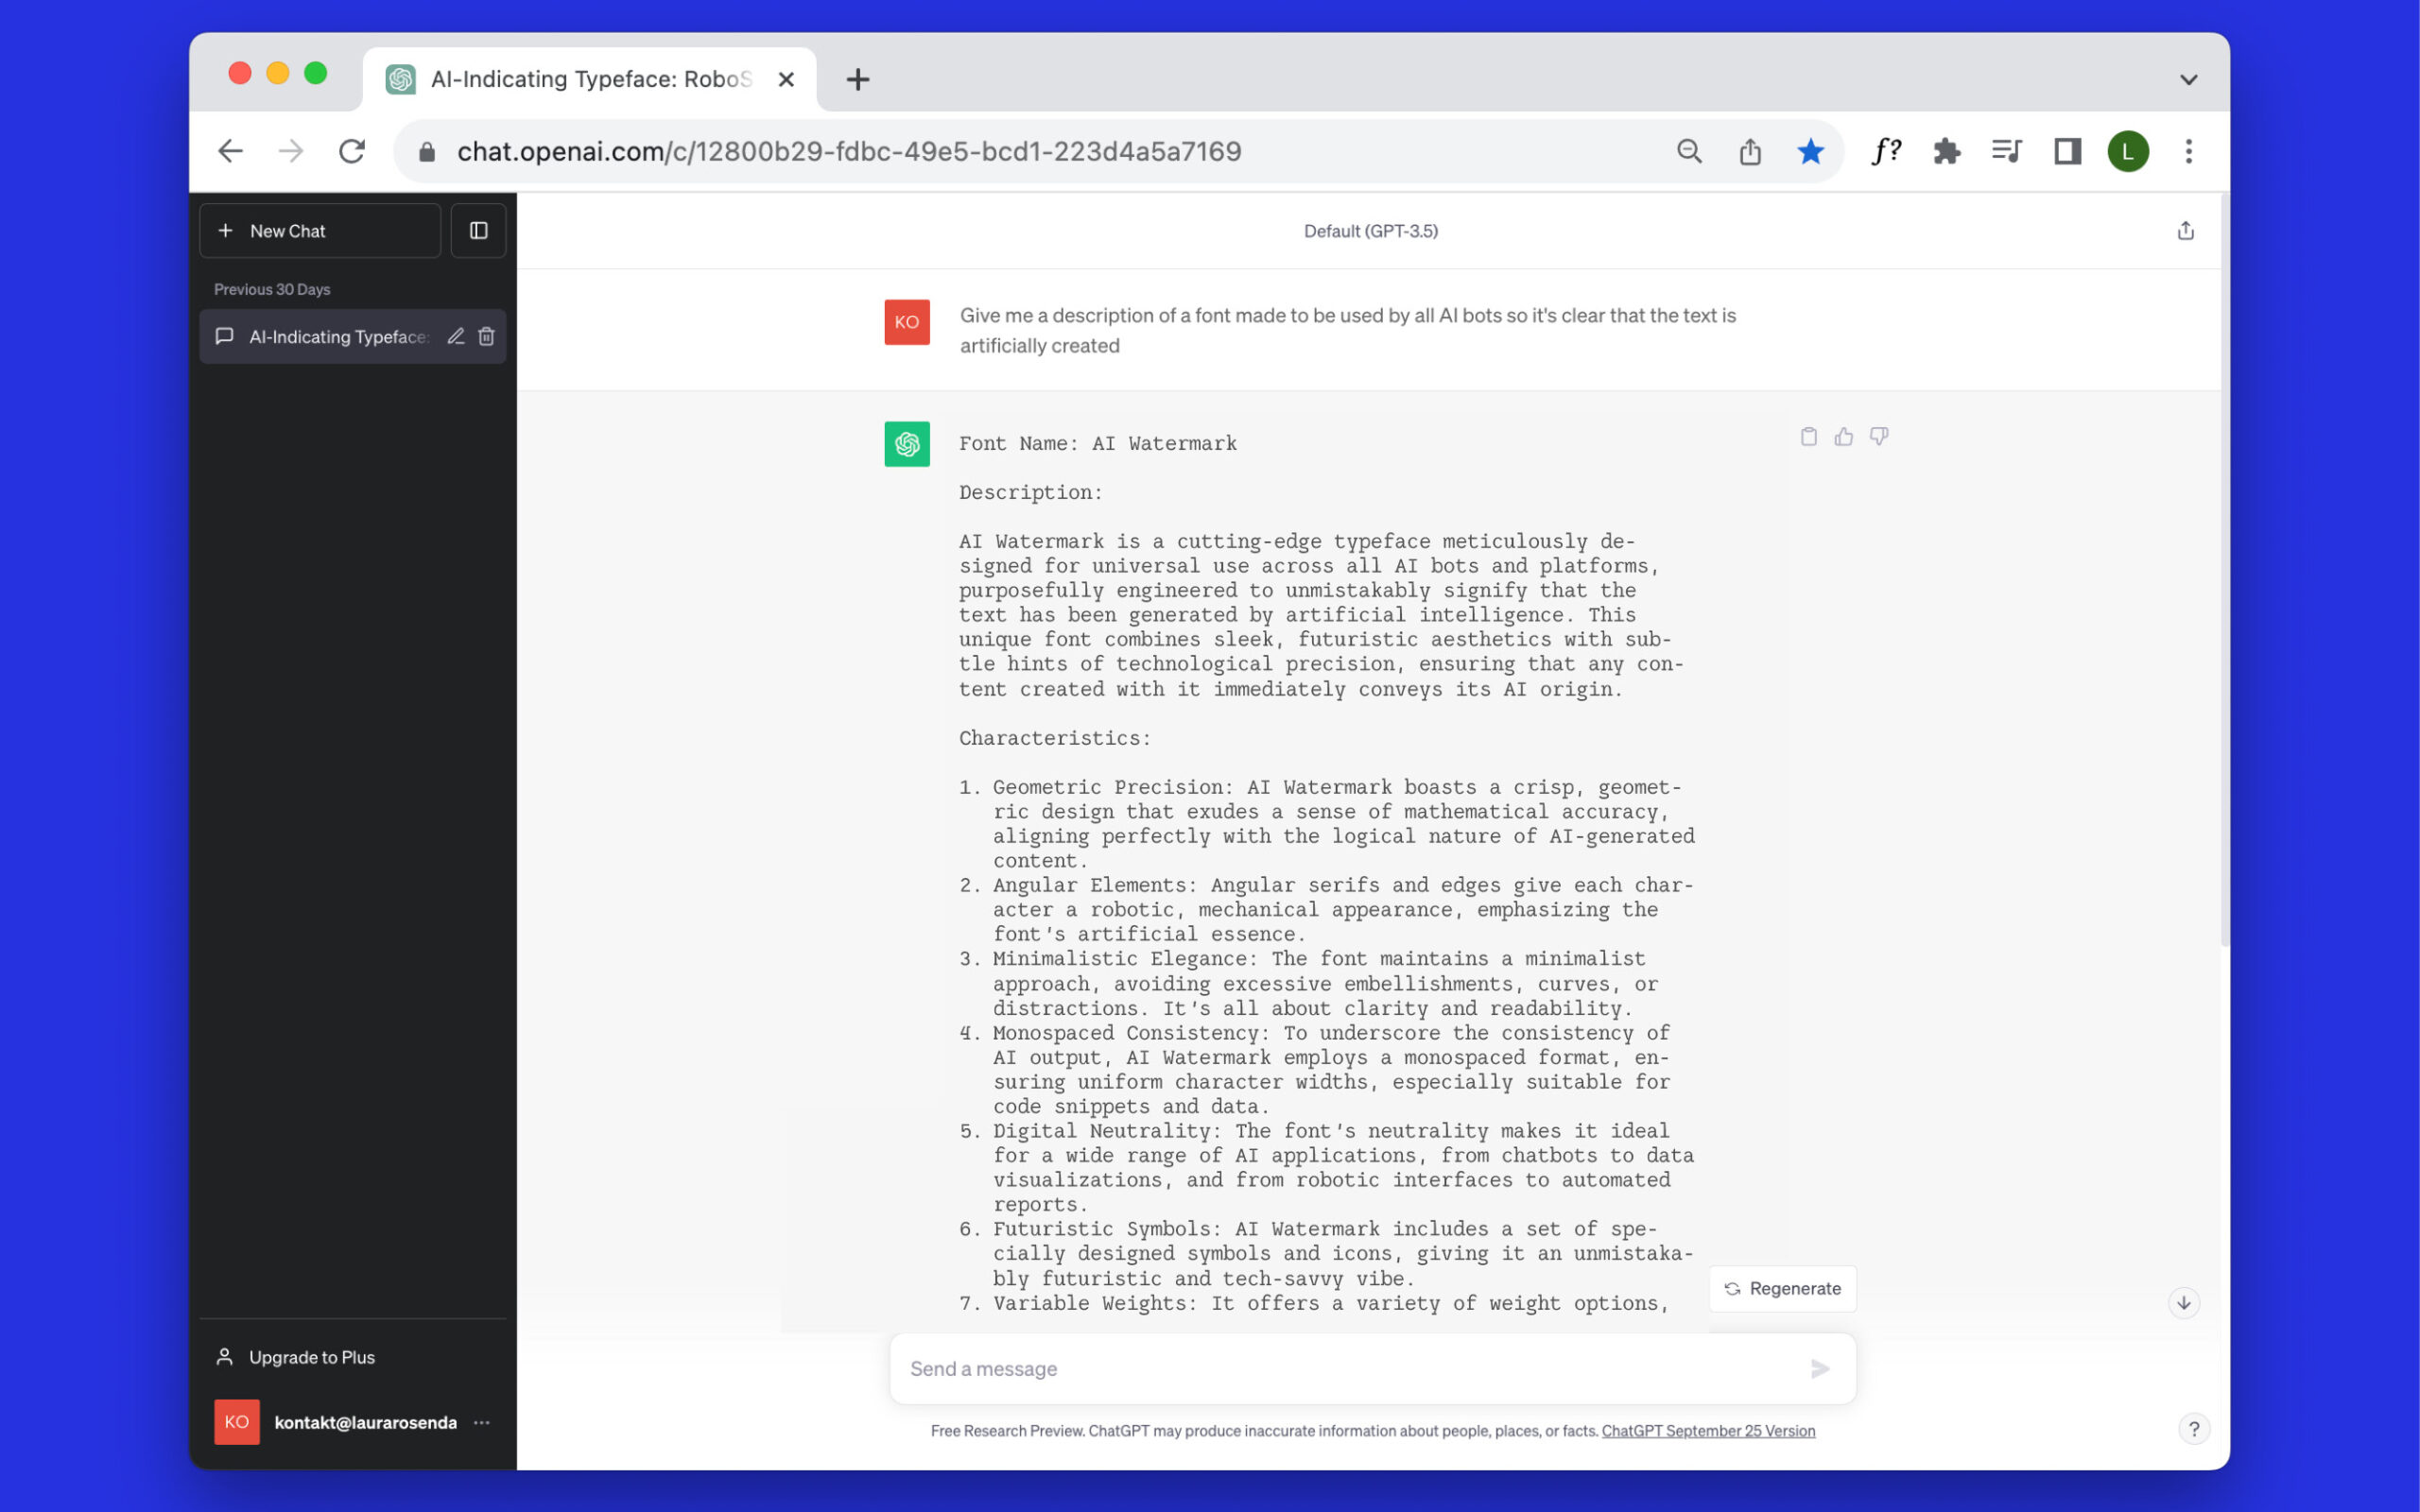Toggle Chrome side panel icon
The height and width of the screenshot is (1512, 2420).
[2067, 151]
